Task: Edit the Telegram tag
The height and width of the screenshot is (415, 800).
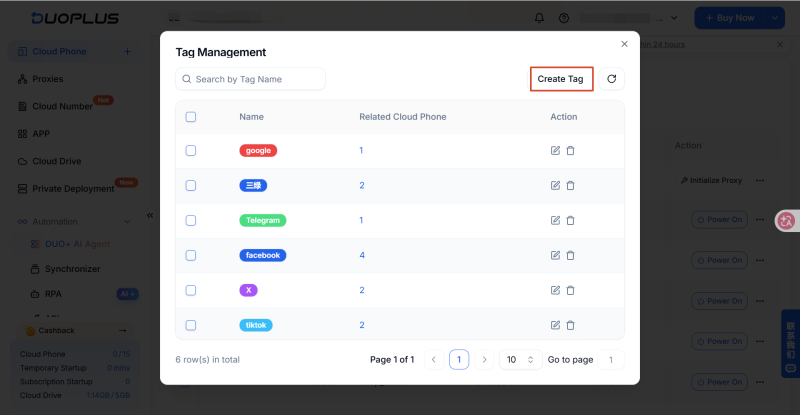Action: click(555, 220)
